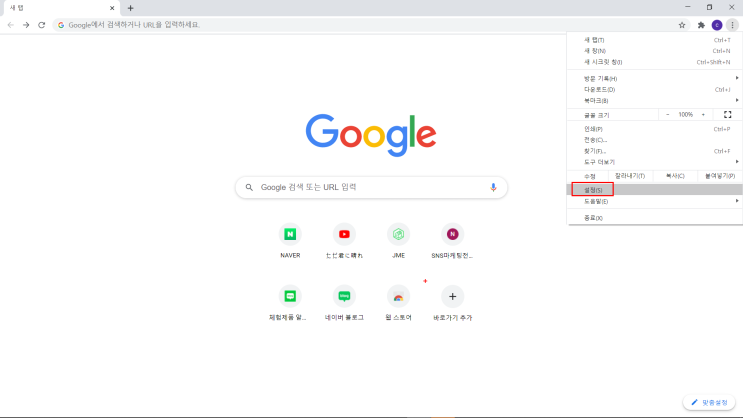
Task: Expand the 도구 더보기 submenu
Action: click(x=655, y=162)
